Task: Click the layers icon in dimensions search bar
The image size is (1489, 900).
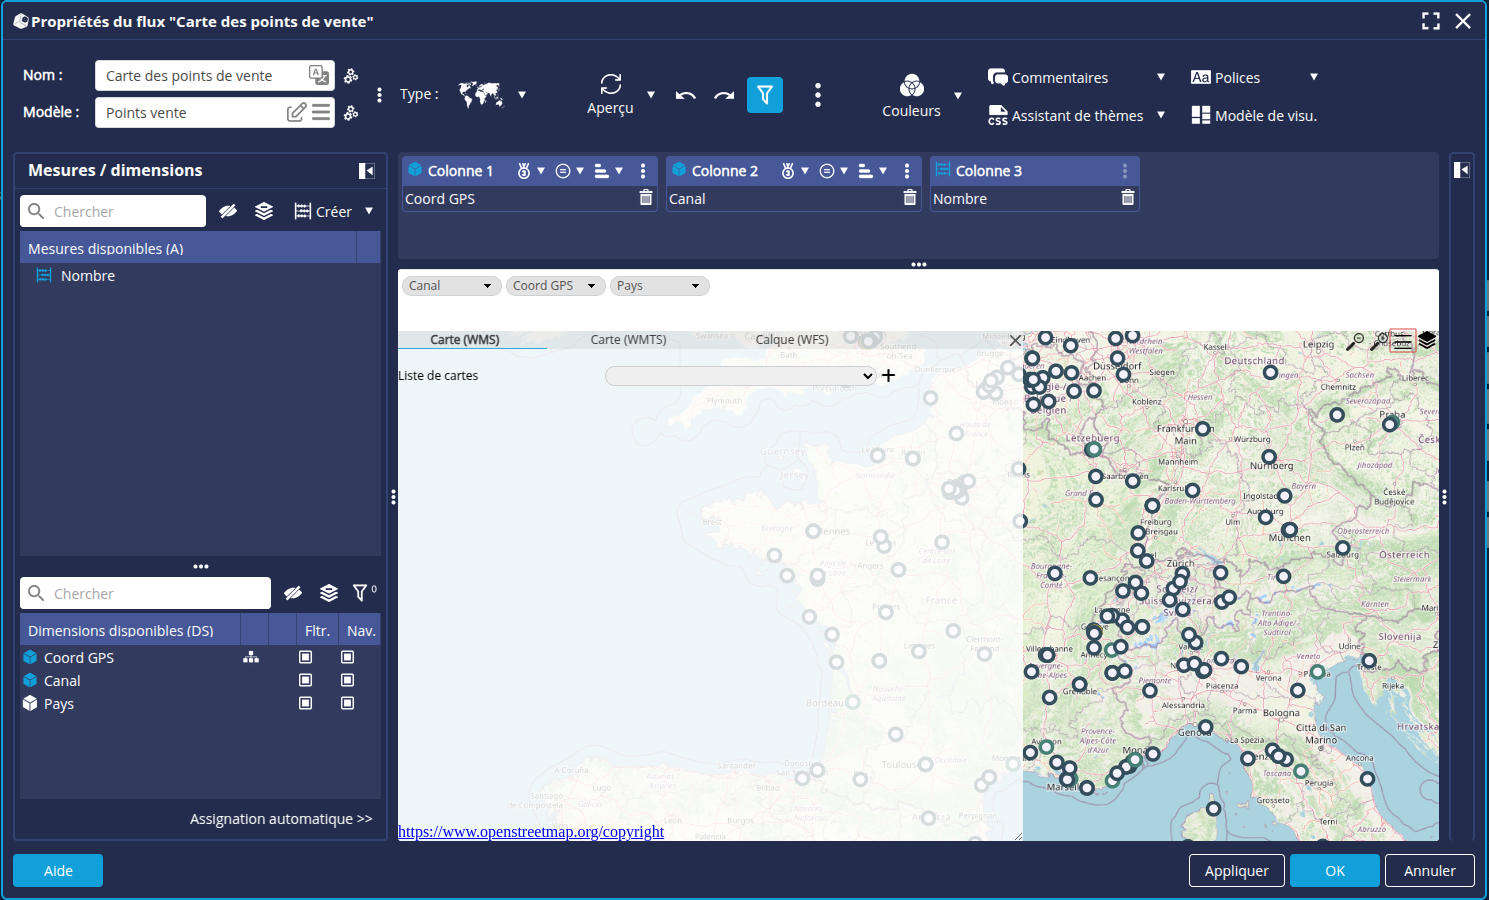Action: [x=329, y=593]
